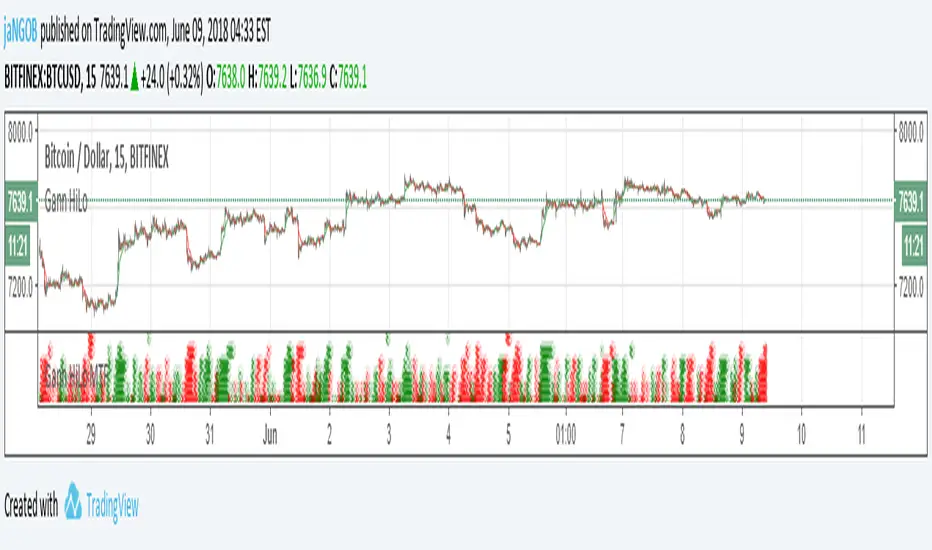Click the right 7200.0 axis label

pos(911,287)
